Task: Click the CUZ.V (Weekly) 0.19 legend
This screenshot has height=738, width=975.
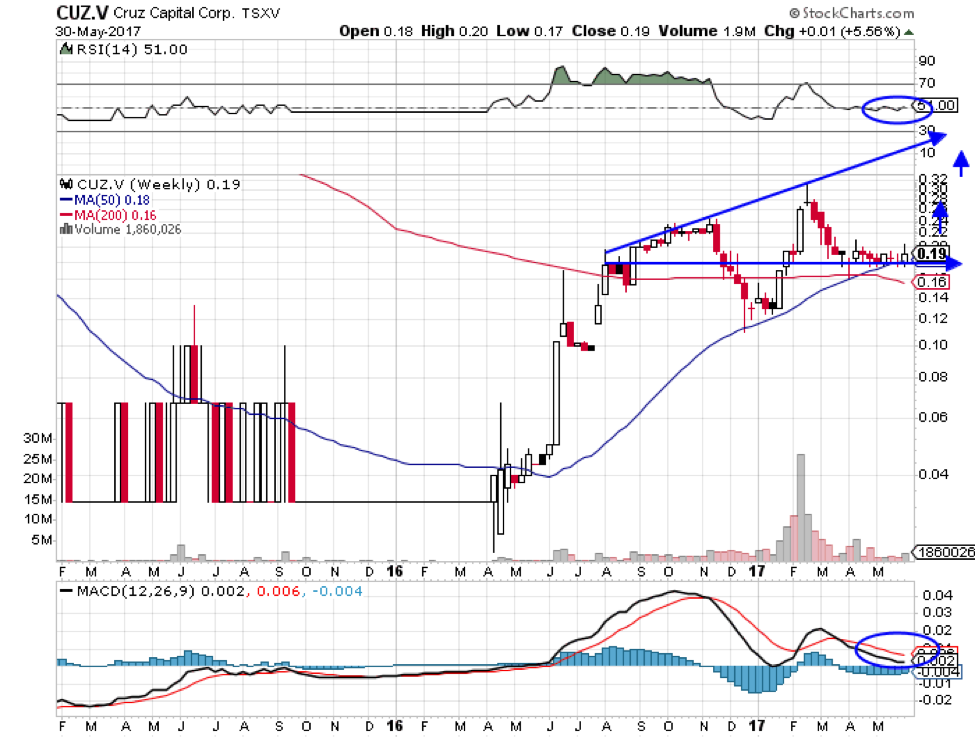Action: point(159,185)
